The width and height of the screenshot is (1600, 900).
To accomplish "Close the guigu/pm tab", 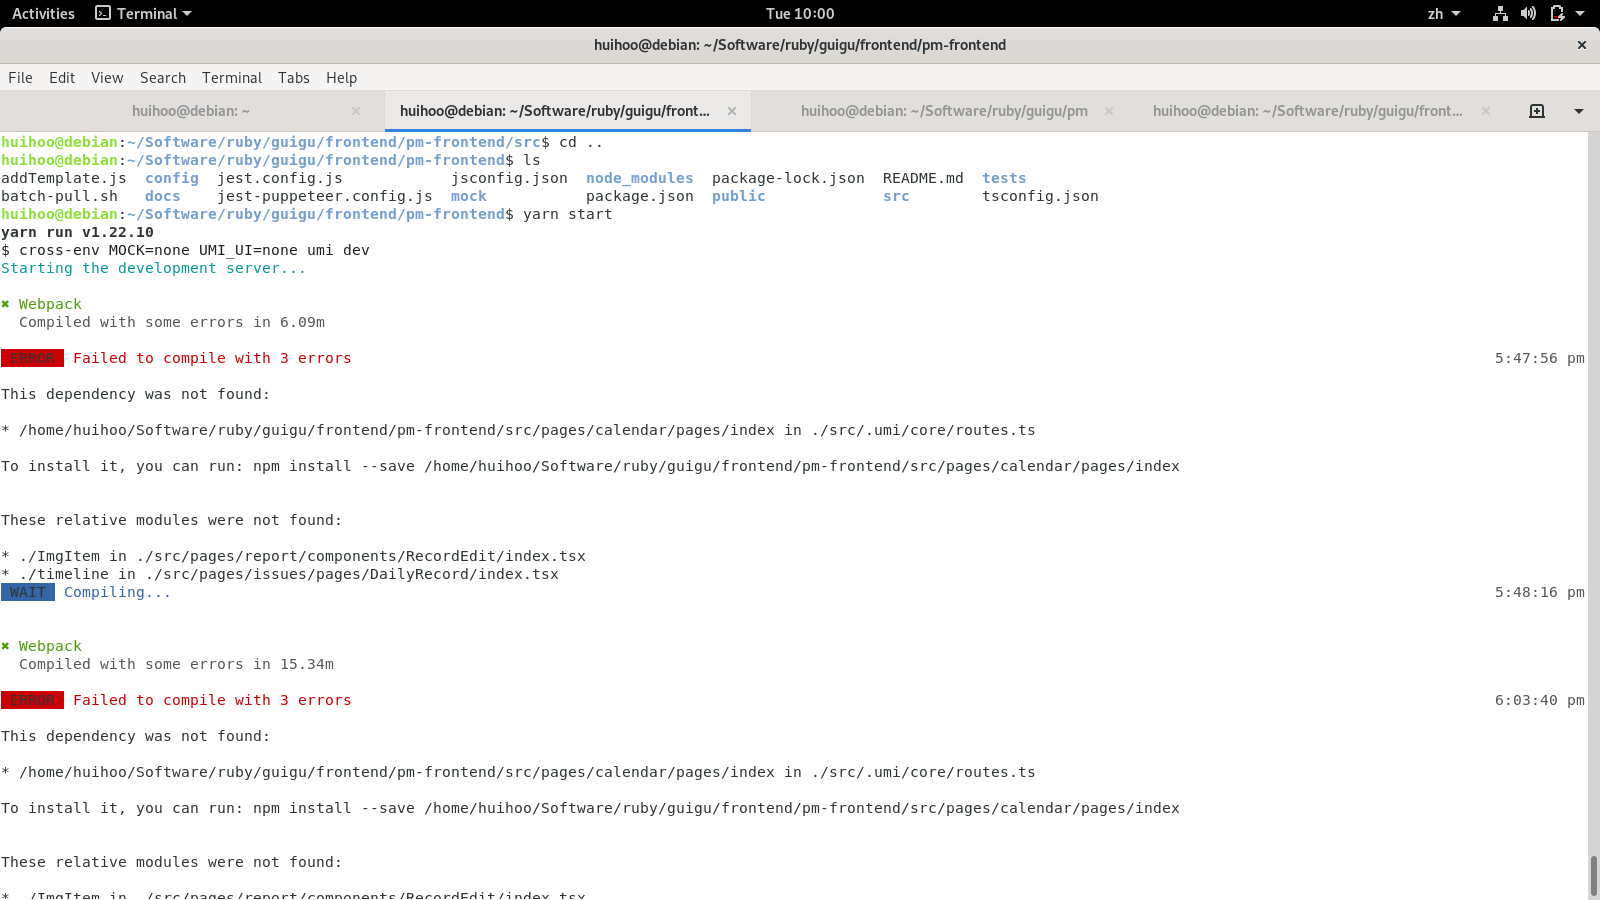I will pos(1109,111).
